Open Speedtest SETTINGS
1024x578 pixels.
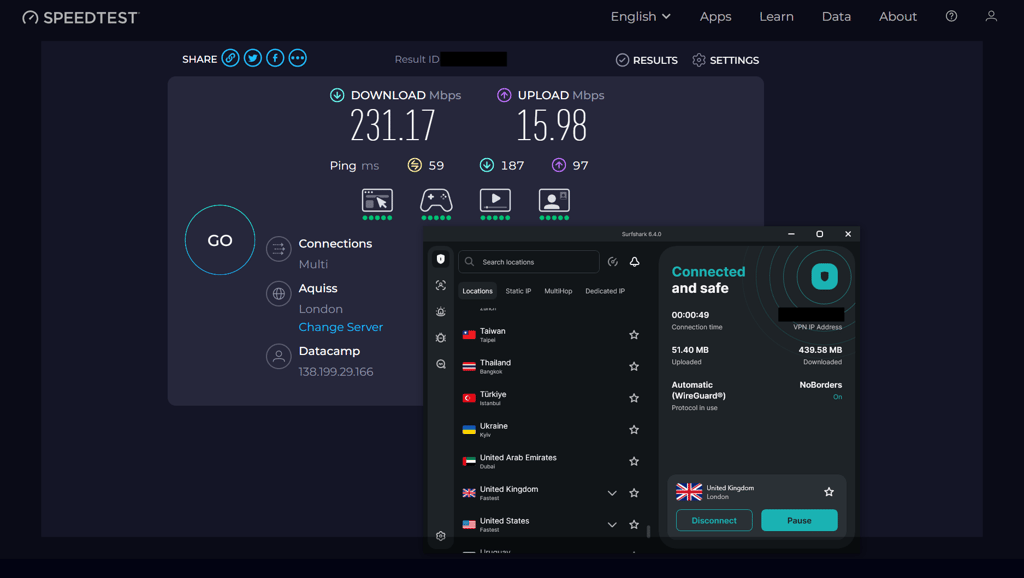click(x=726, y=60)
